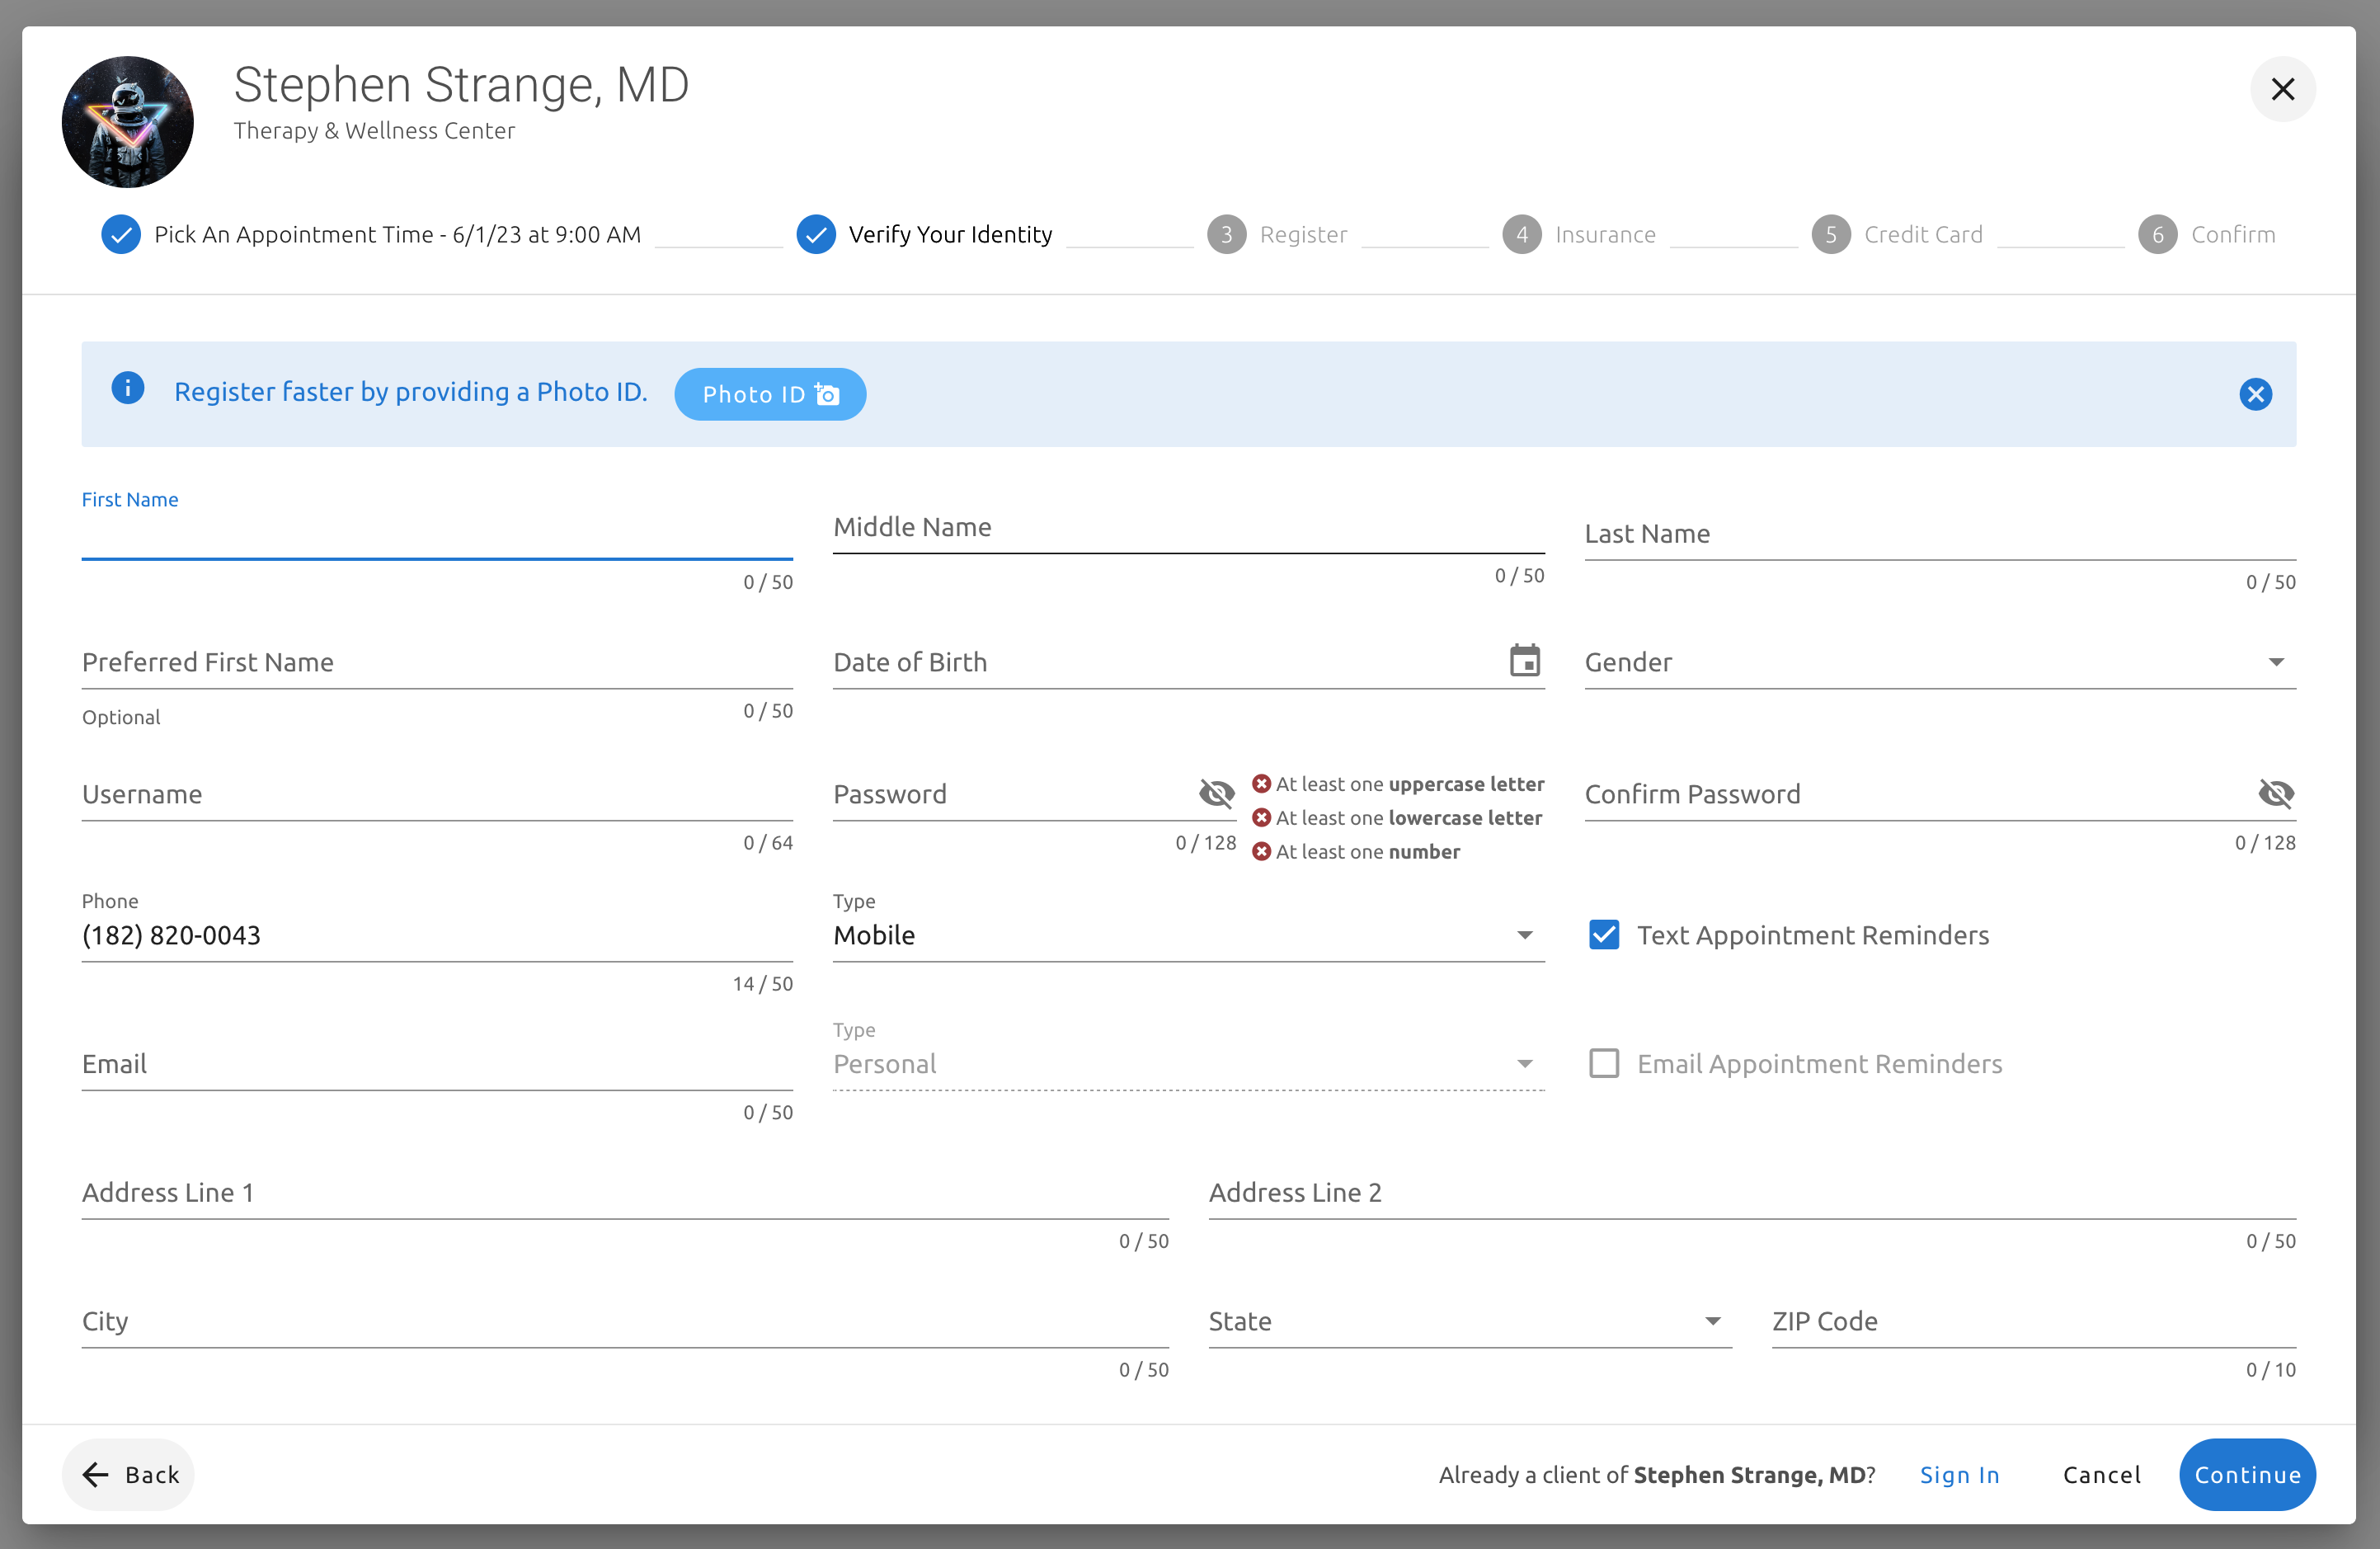Click step 6 Confirm circle icon
The image size is (2380, 1549).
click(2156, 235)
